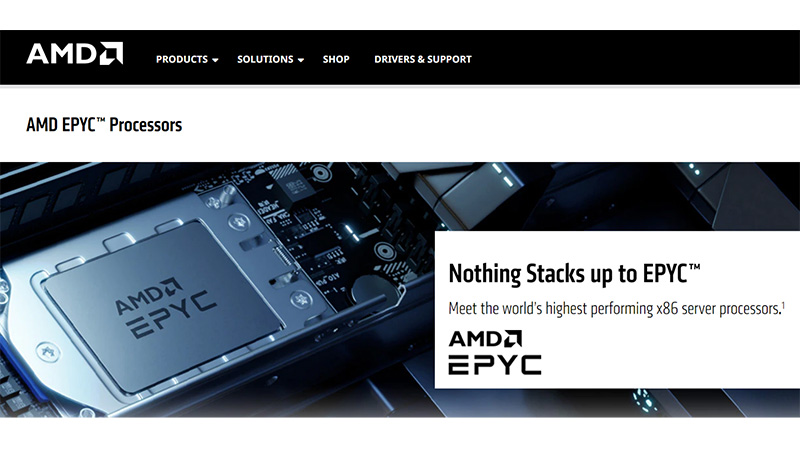Click the EPYC wordmark in the white card
This screenshot has width=800, height=450.
[495, 365]
